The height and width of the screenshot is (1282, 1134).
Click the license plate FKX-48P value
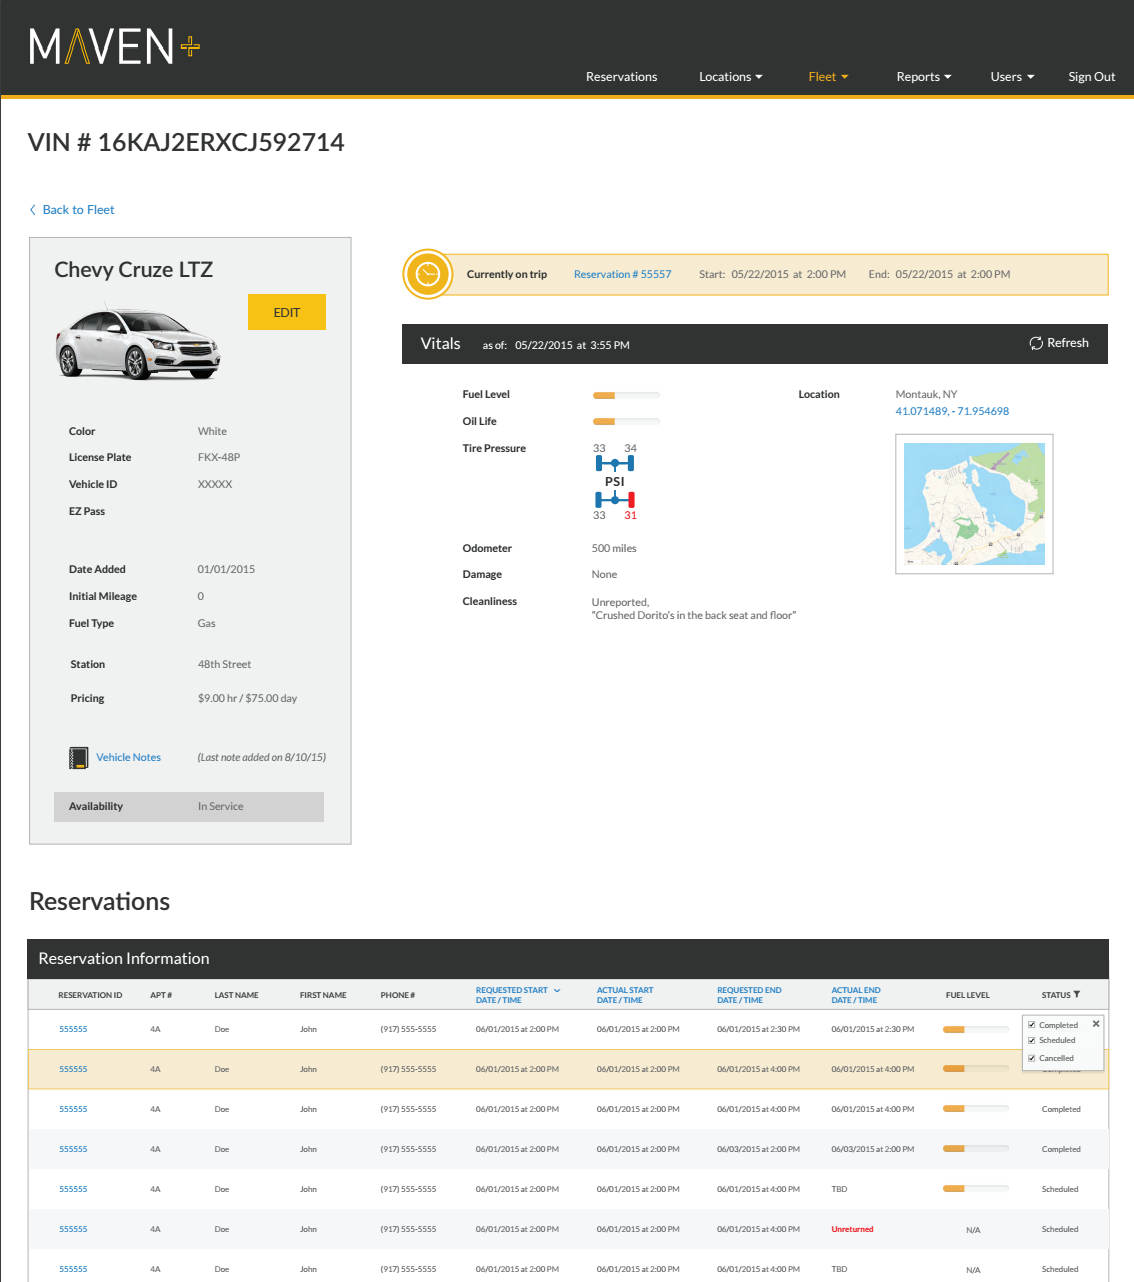(219, 458)
